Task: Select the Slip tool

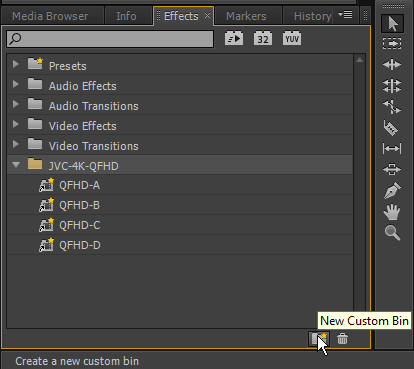Action: (x=392, y=148)
